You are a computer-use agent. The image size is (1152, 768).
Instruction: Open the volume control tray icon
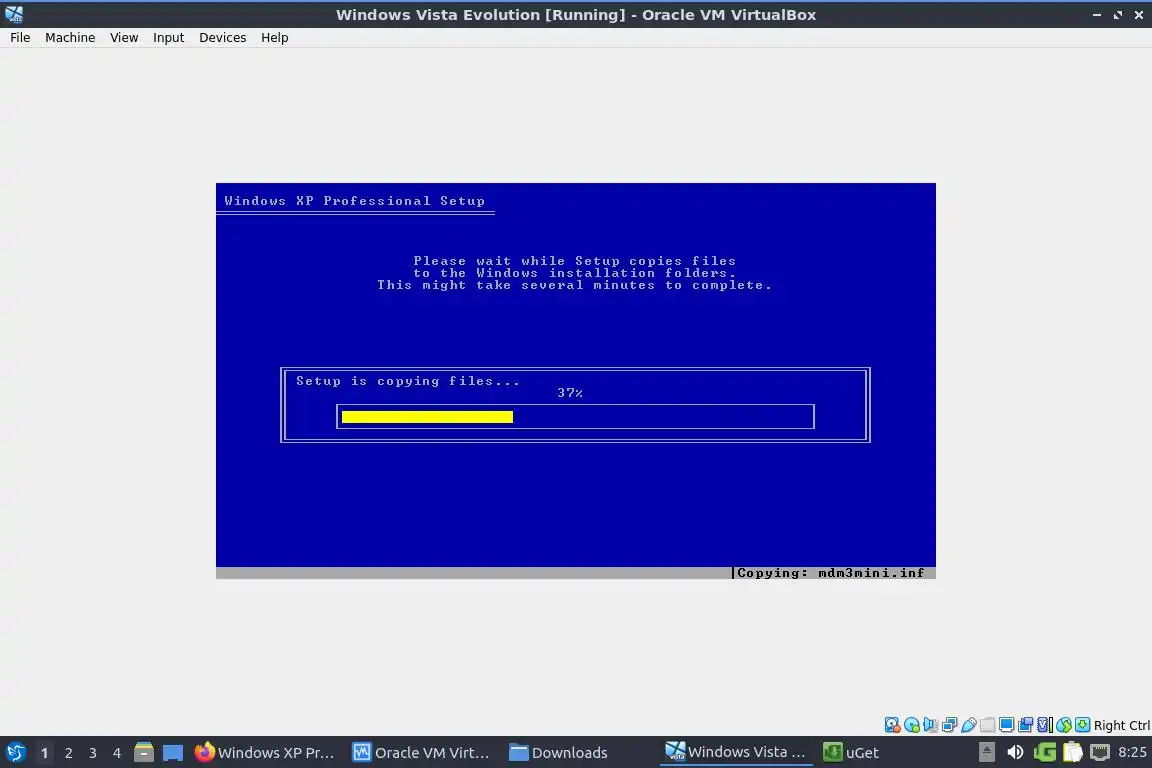pyautogui.click(x=1015, y=753)
